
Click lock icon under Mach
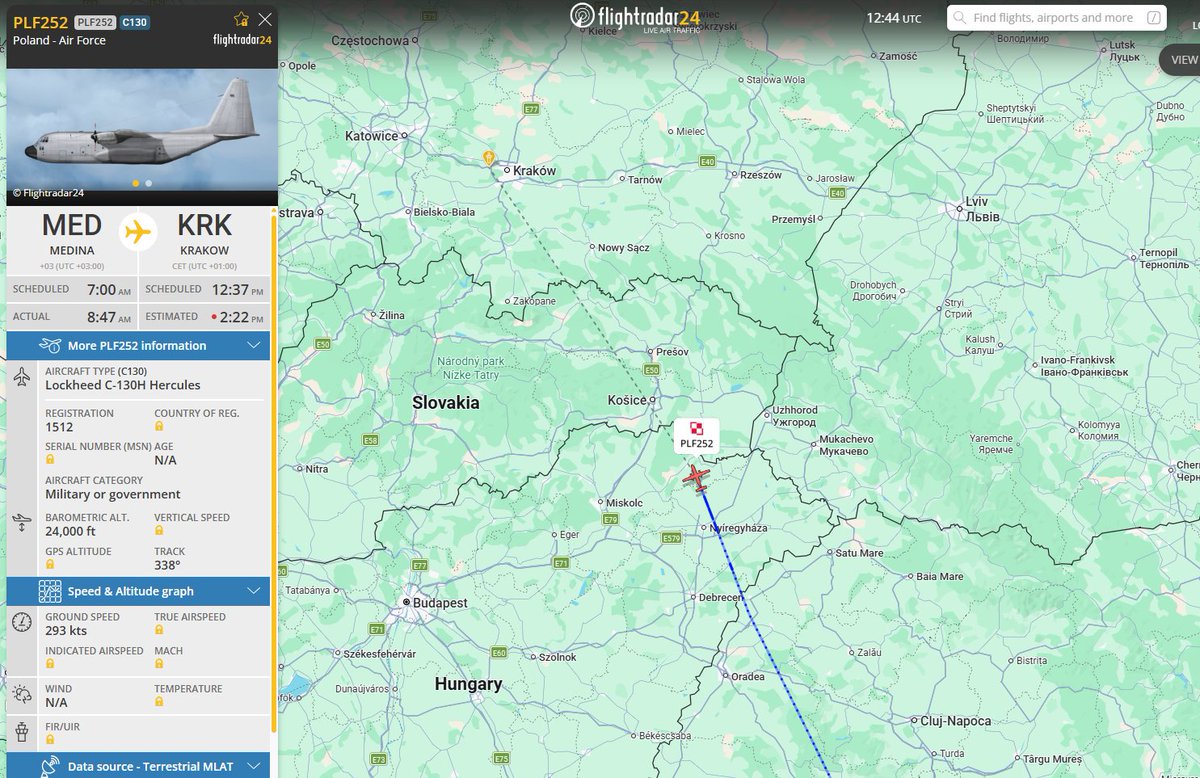pos(159,664)
